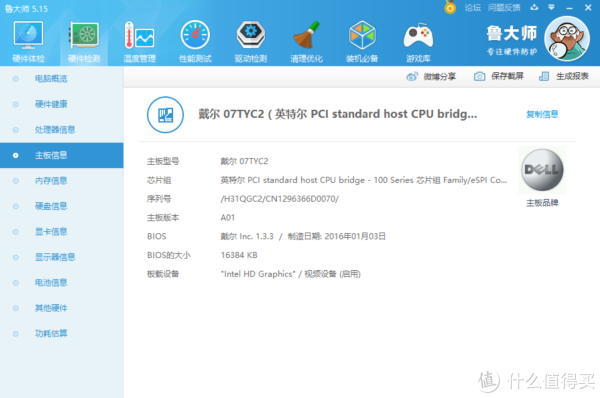Click the 鲁大师 mascot avatar
Screen dimensions: 600x398
pyautogui.click(x=567, y=39)
